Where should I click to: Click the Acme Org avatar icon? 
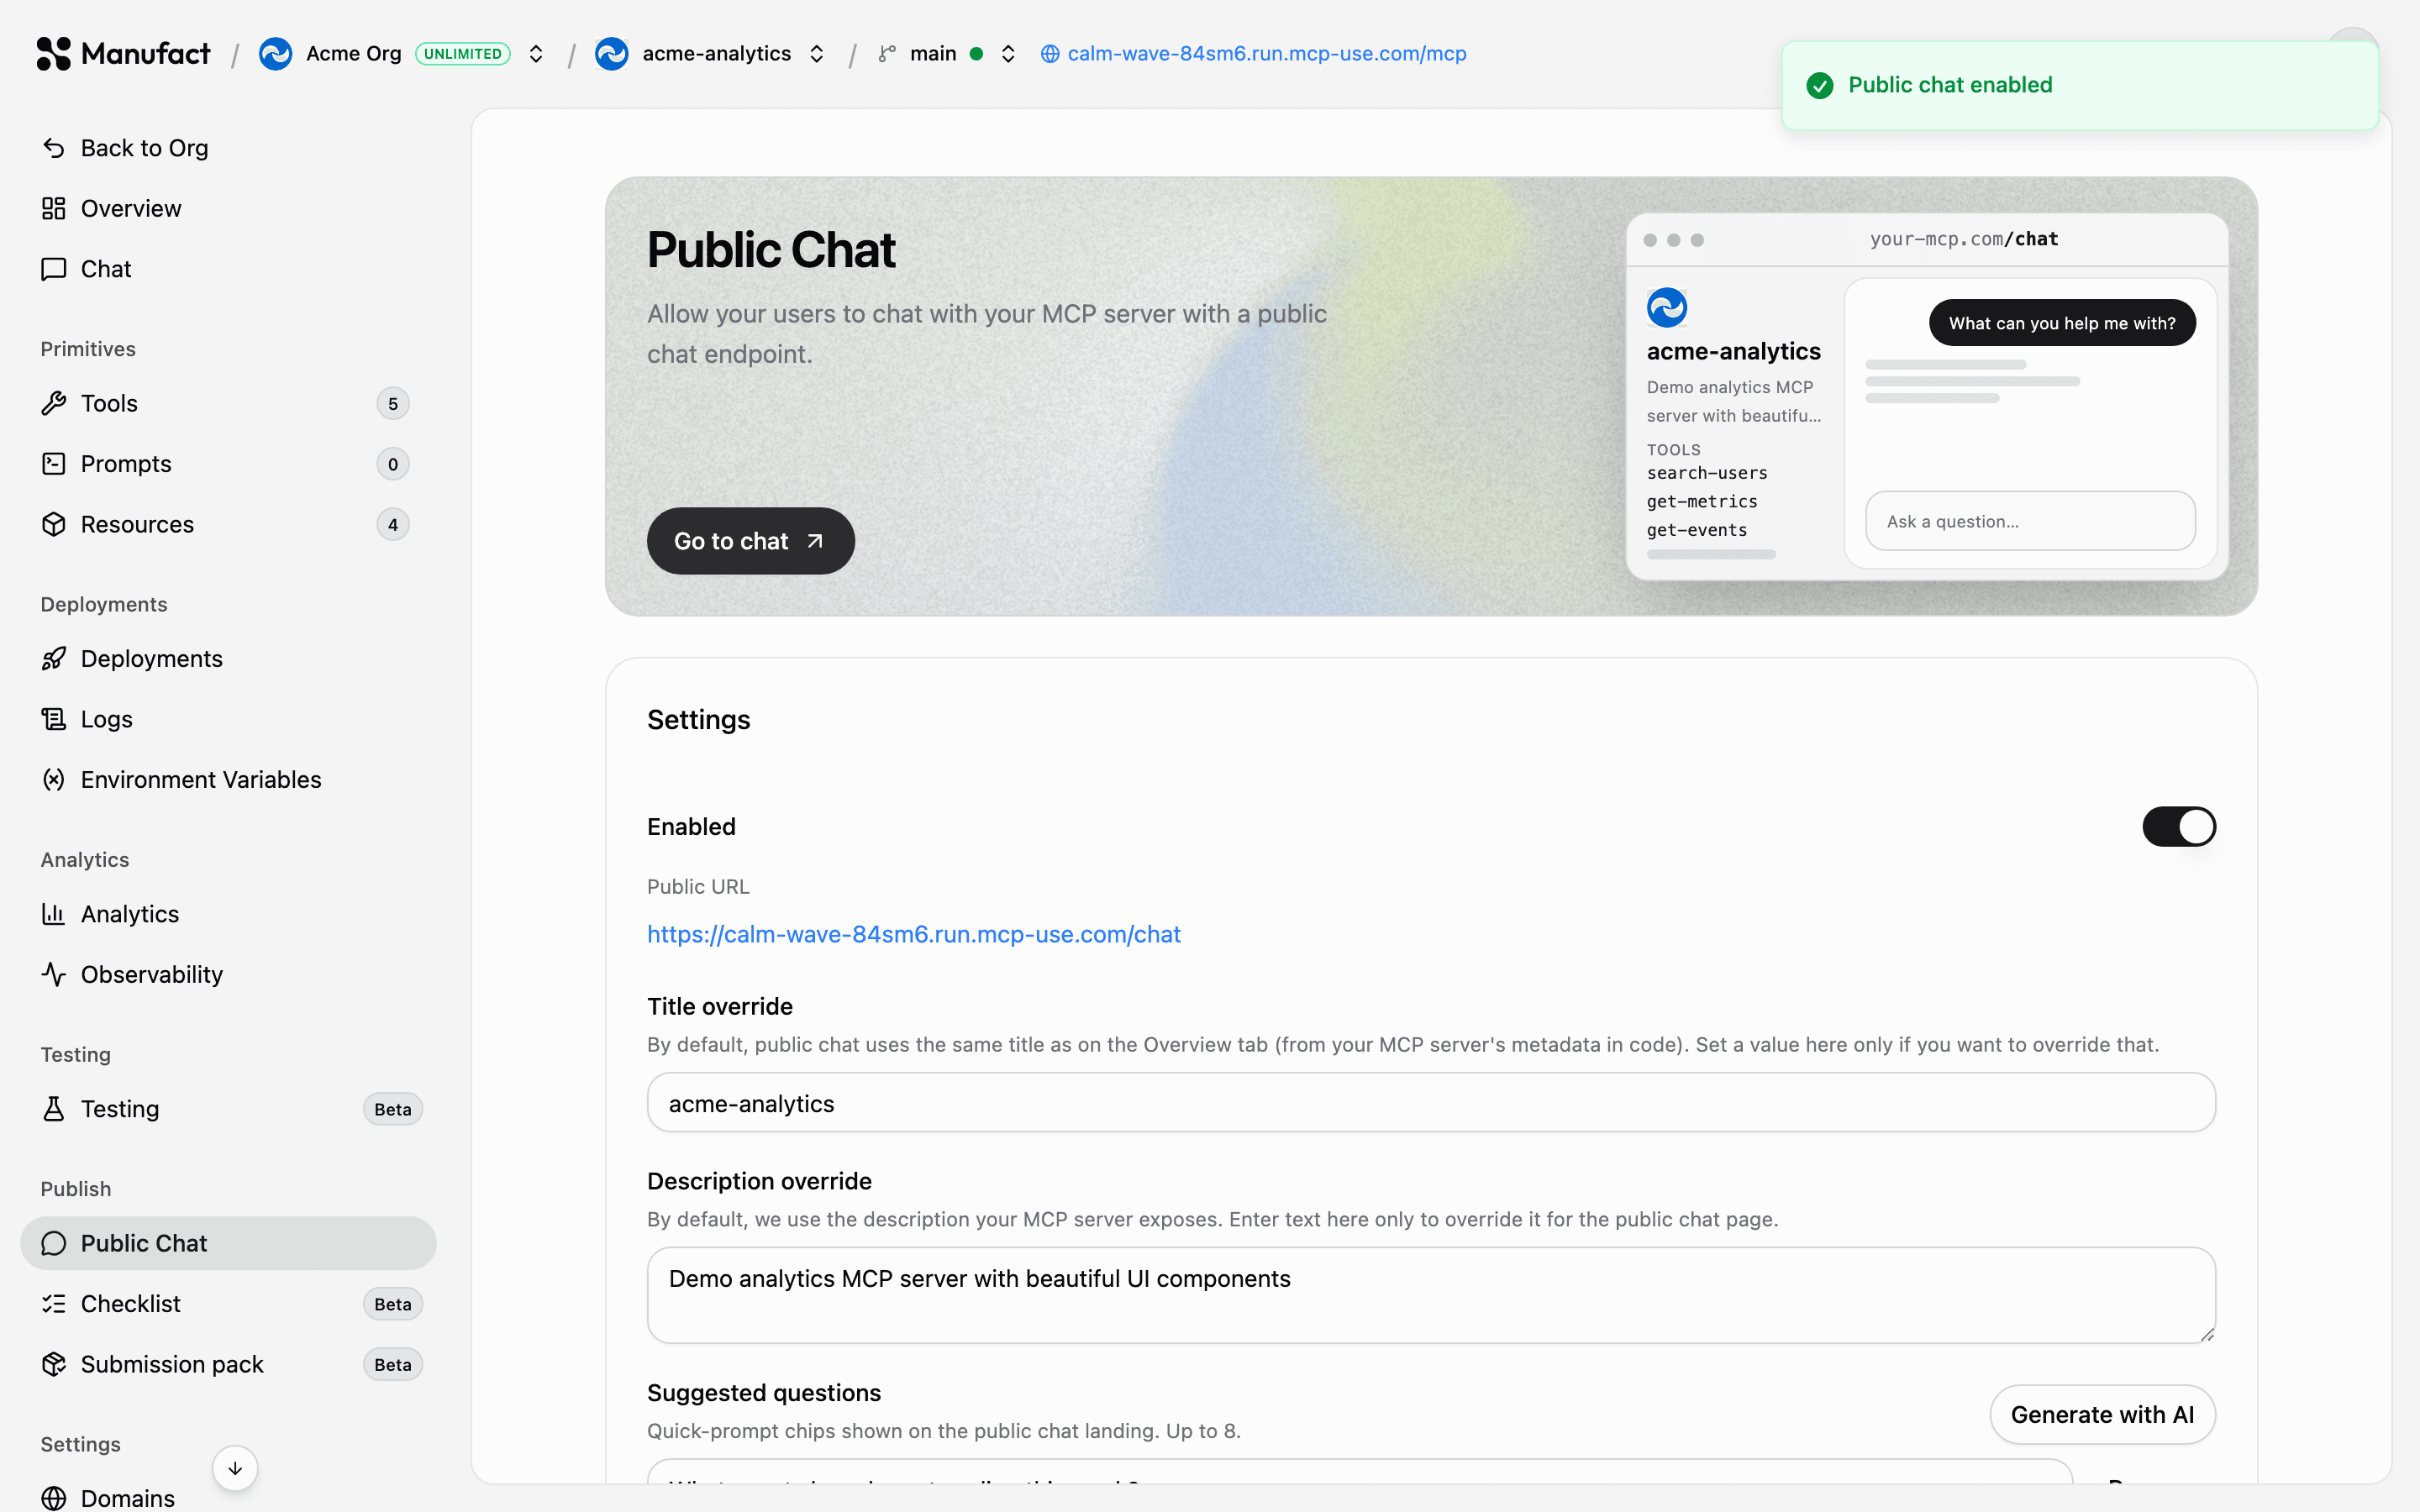(x=275, y=53)
